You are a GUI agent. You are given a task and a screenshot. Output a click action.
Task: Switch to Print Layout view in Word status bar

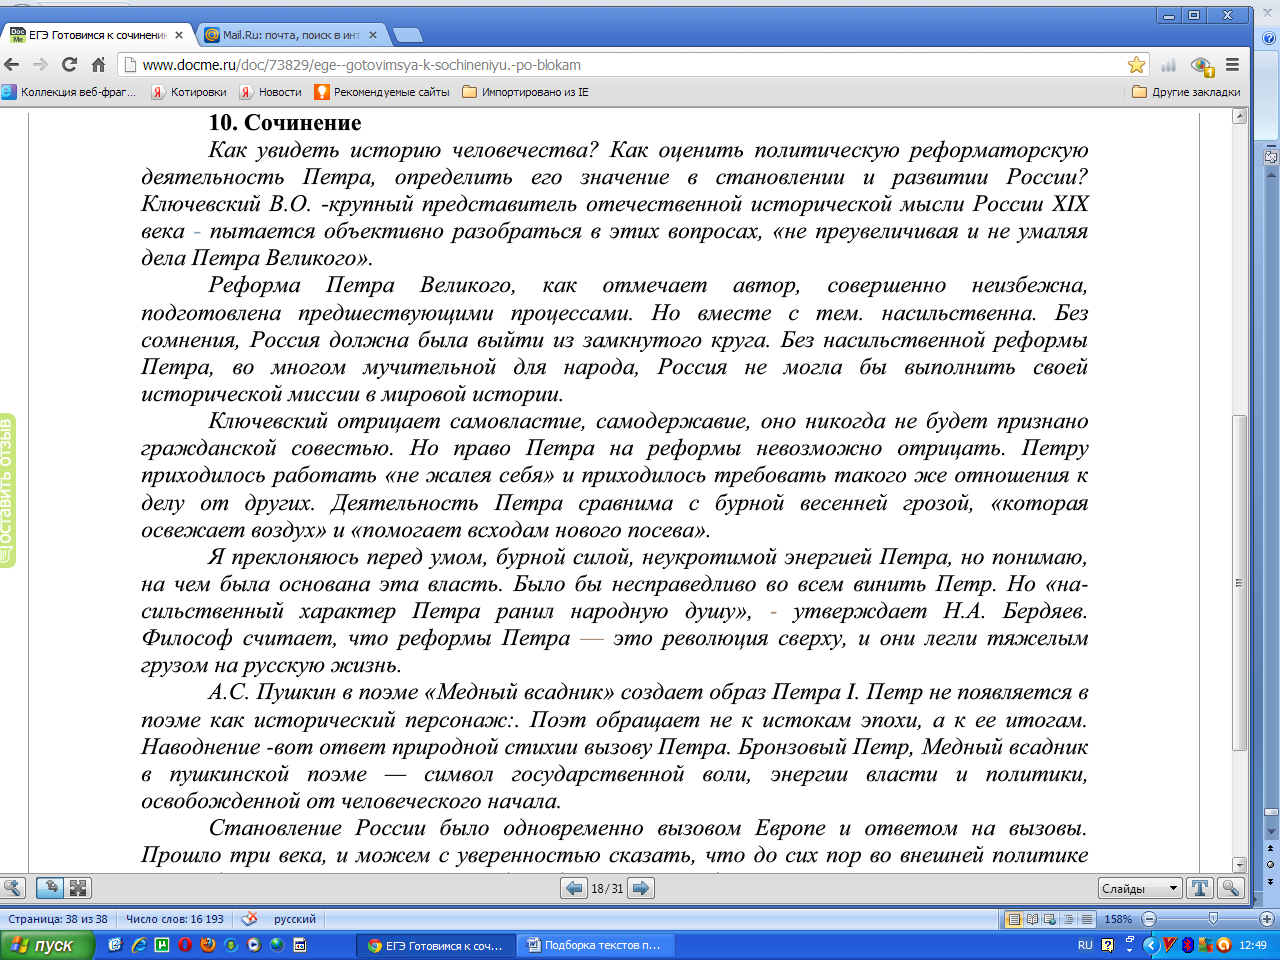(x=1015, y=919)
